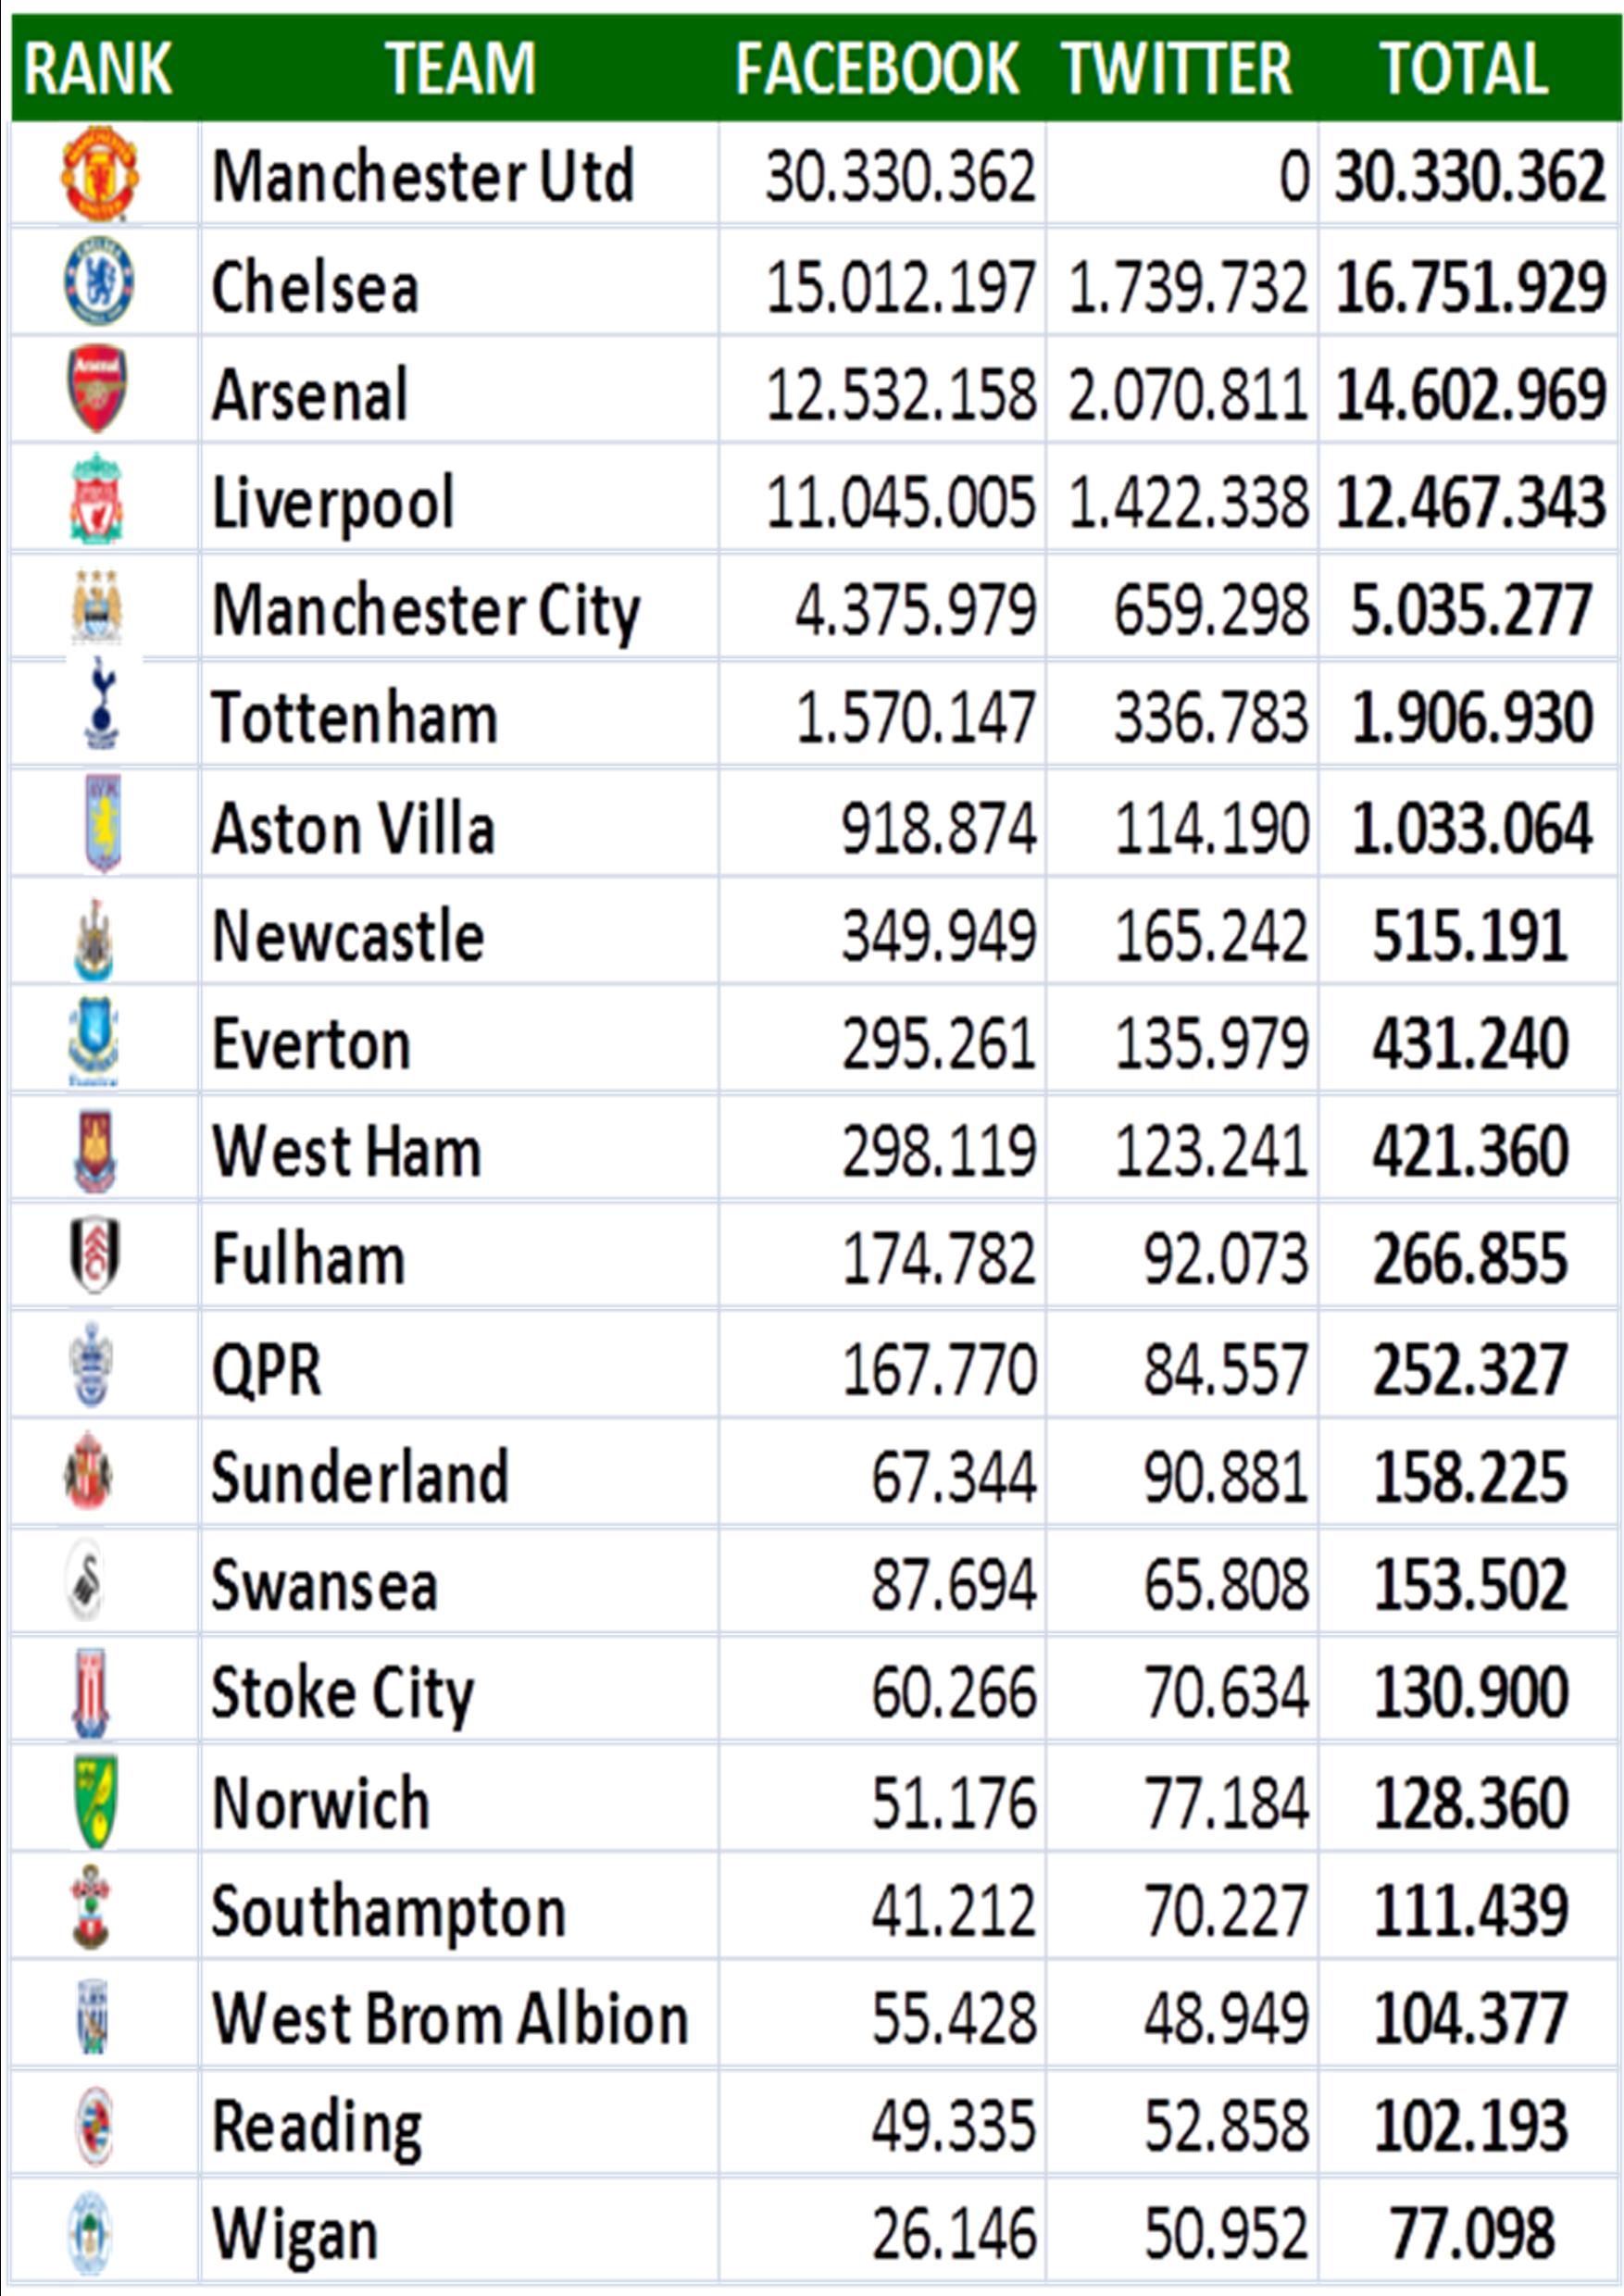
Task: Click the Fulham crest icon
Action: click(95, 1255)
